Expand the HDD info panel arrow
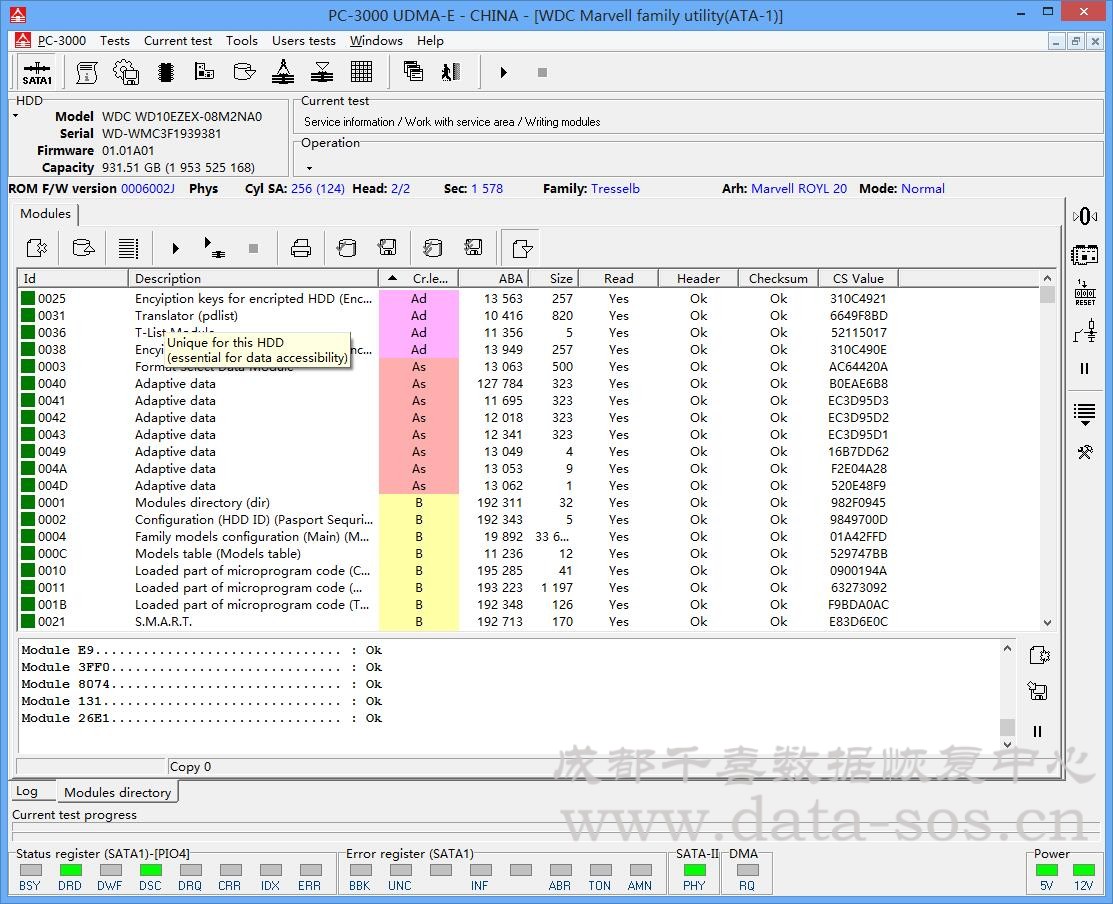Viewport: 1113px width, 904px height. click(x=16, y=117)
